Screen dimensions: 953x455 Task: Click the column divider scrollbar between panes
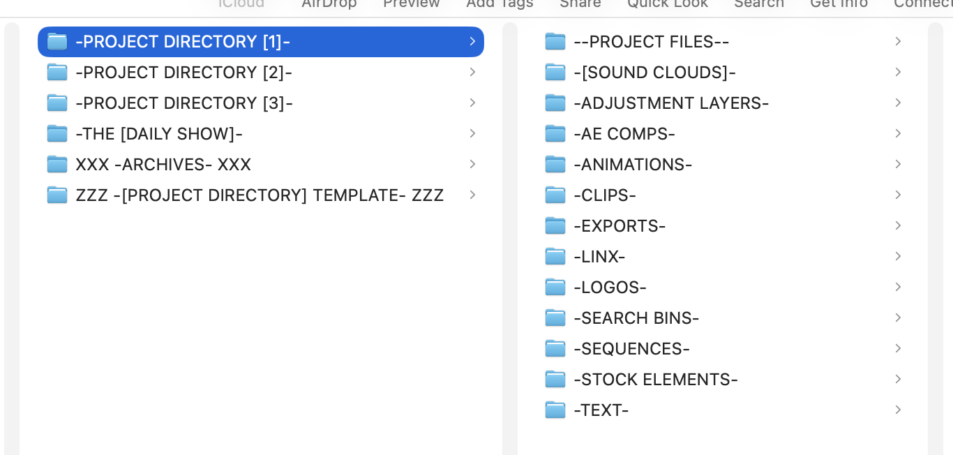510,239
